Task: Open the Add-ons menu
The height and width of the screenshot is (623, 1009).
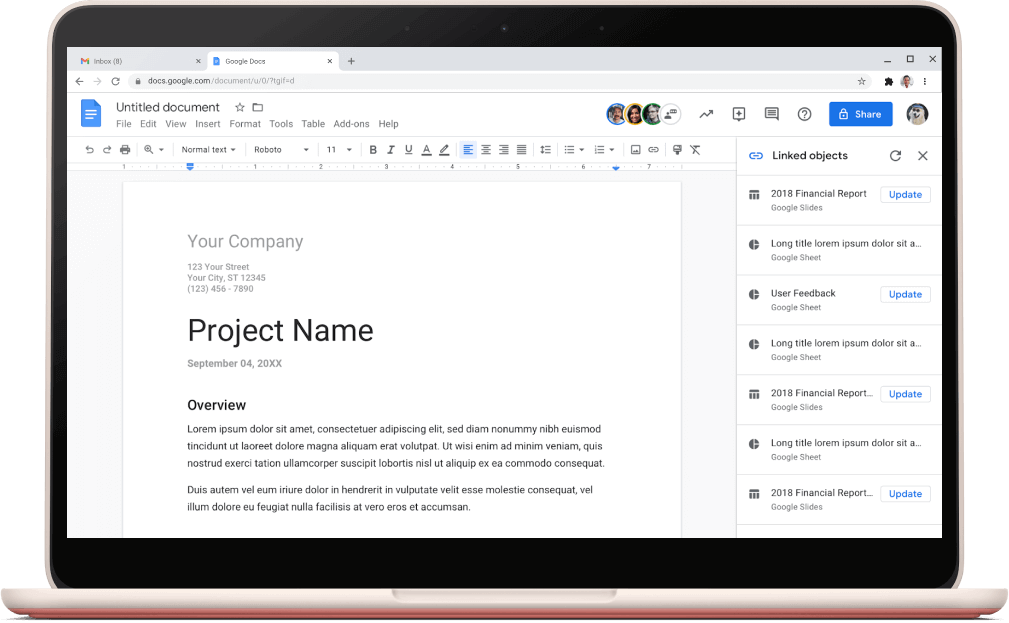Action: pyautogui.click(x=351, y=124)
